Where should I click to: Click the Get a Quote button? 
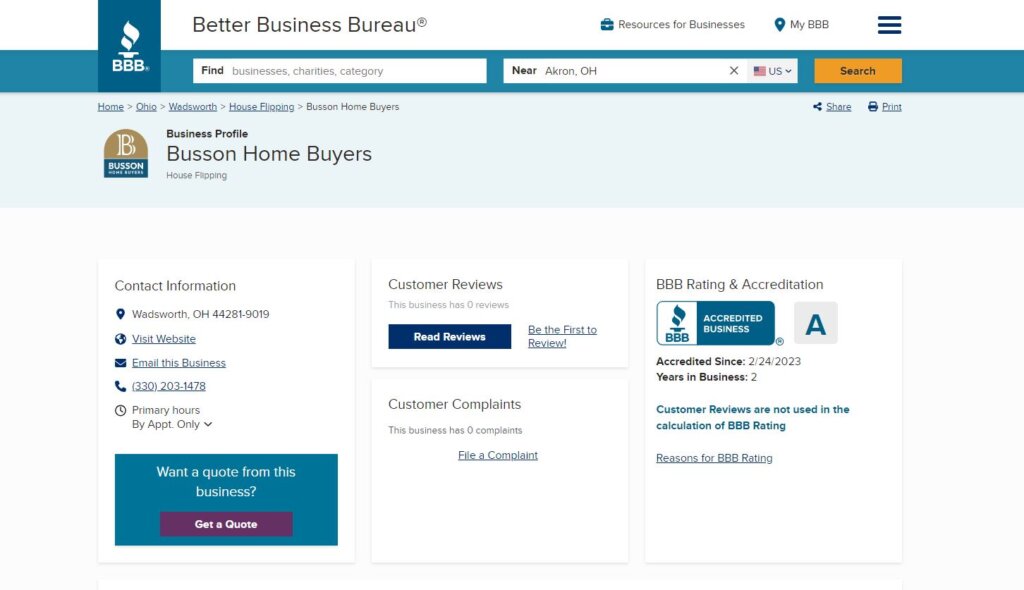[226, 524]
